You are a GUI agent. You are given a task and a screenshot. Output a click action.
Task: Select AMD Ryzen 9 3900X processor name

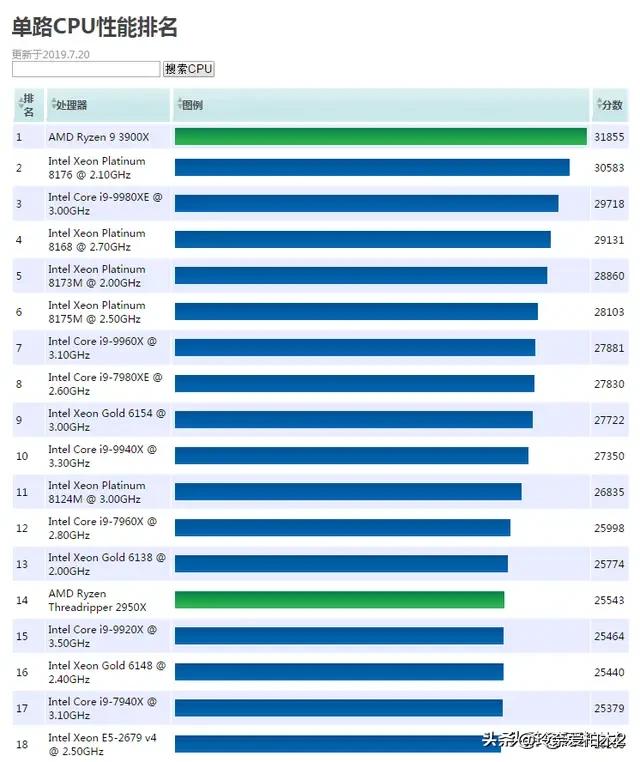tap(99, 137)
